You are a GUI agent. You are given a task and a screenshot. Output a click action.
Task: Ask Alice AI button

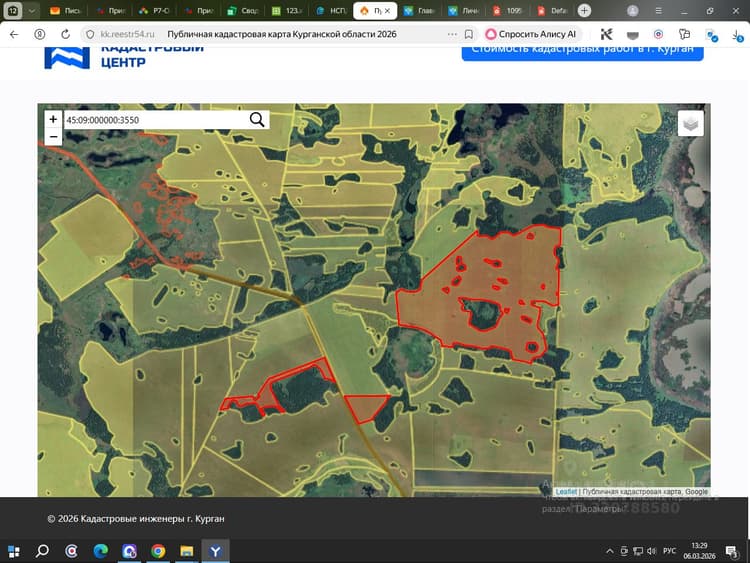point(531,34)
